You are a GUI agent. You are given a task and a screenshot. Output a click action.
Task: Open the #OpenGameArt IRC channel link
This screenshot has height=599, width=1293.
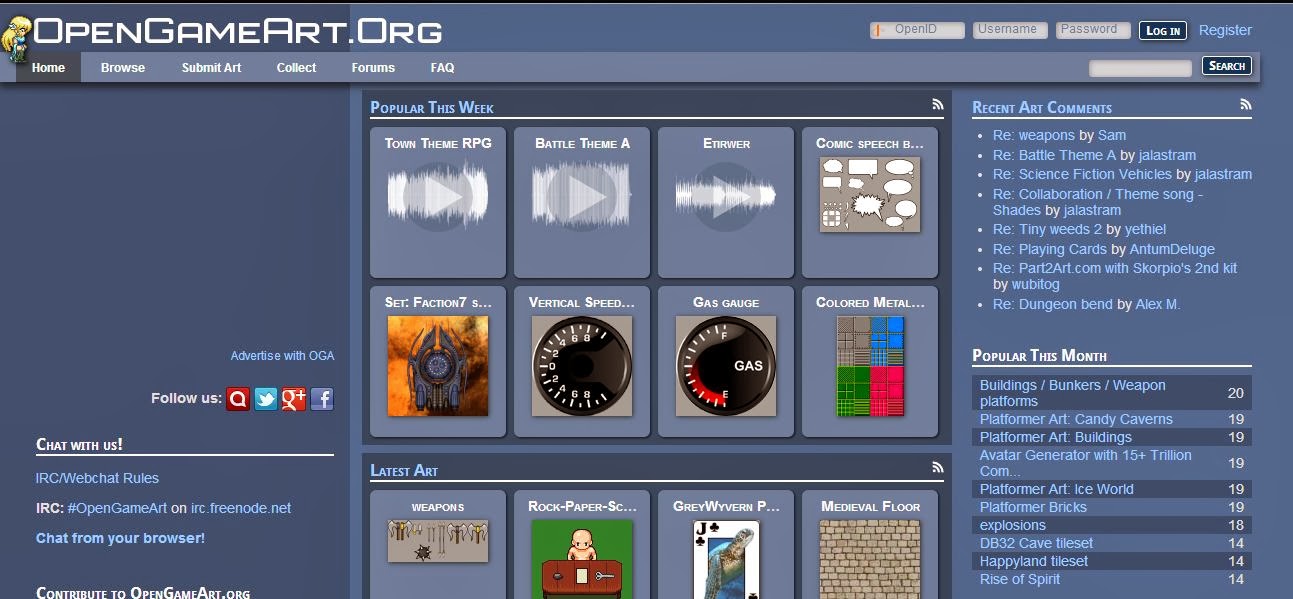[x=117, y=508]
